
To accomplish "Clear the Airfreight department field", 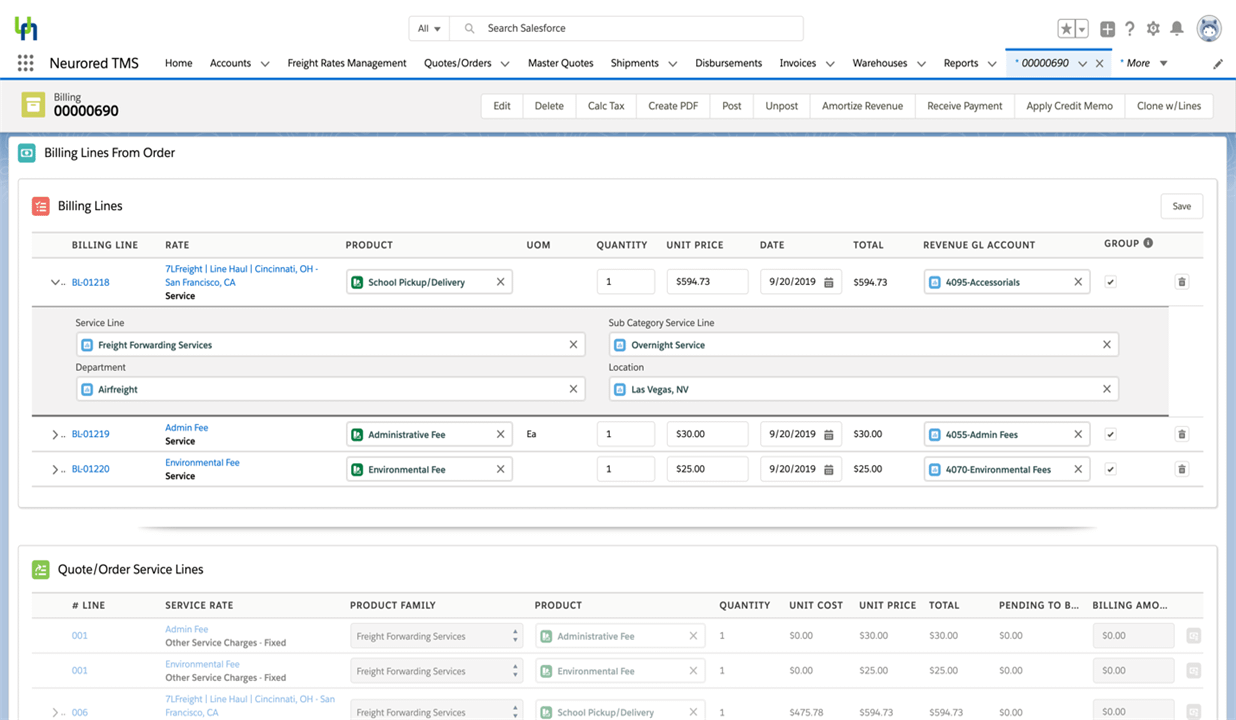I will [x=573, y=389].
